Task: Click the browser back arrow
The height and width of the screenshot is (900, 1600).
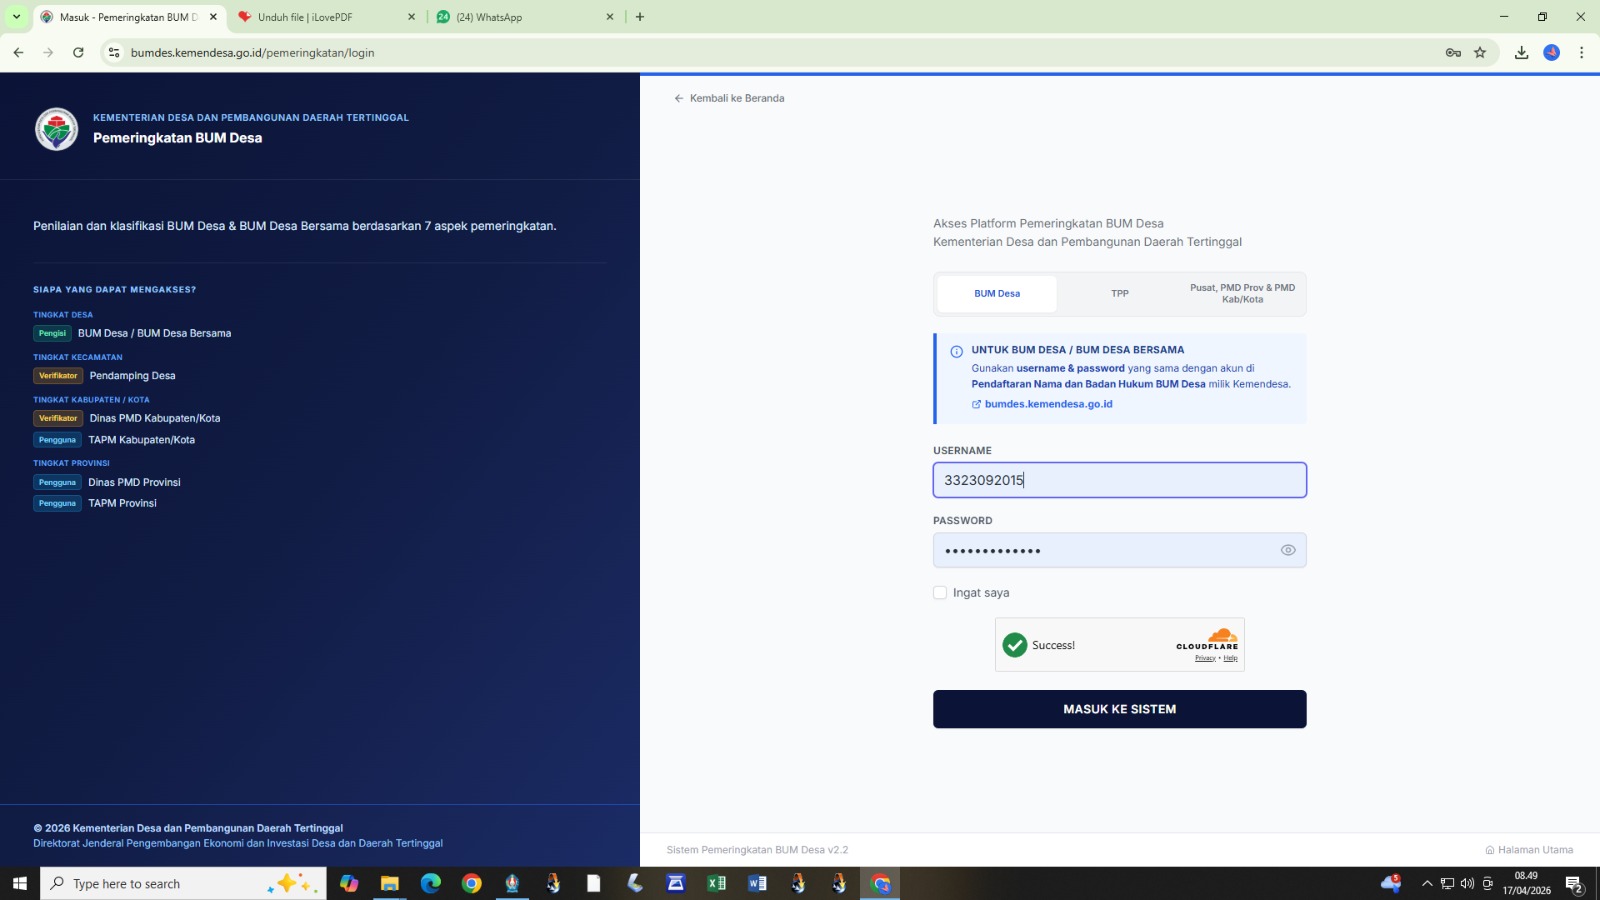Action: (x=18, y=53)
